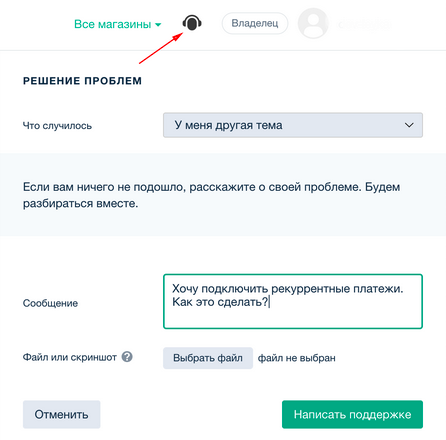Open the Все магазины store selector
446x440 pixels.
point(117,24)
